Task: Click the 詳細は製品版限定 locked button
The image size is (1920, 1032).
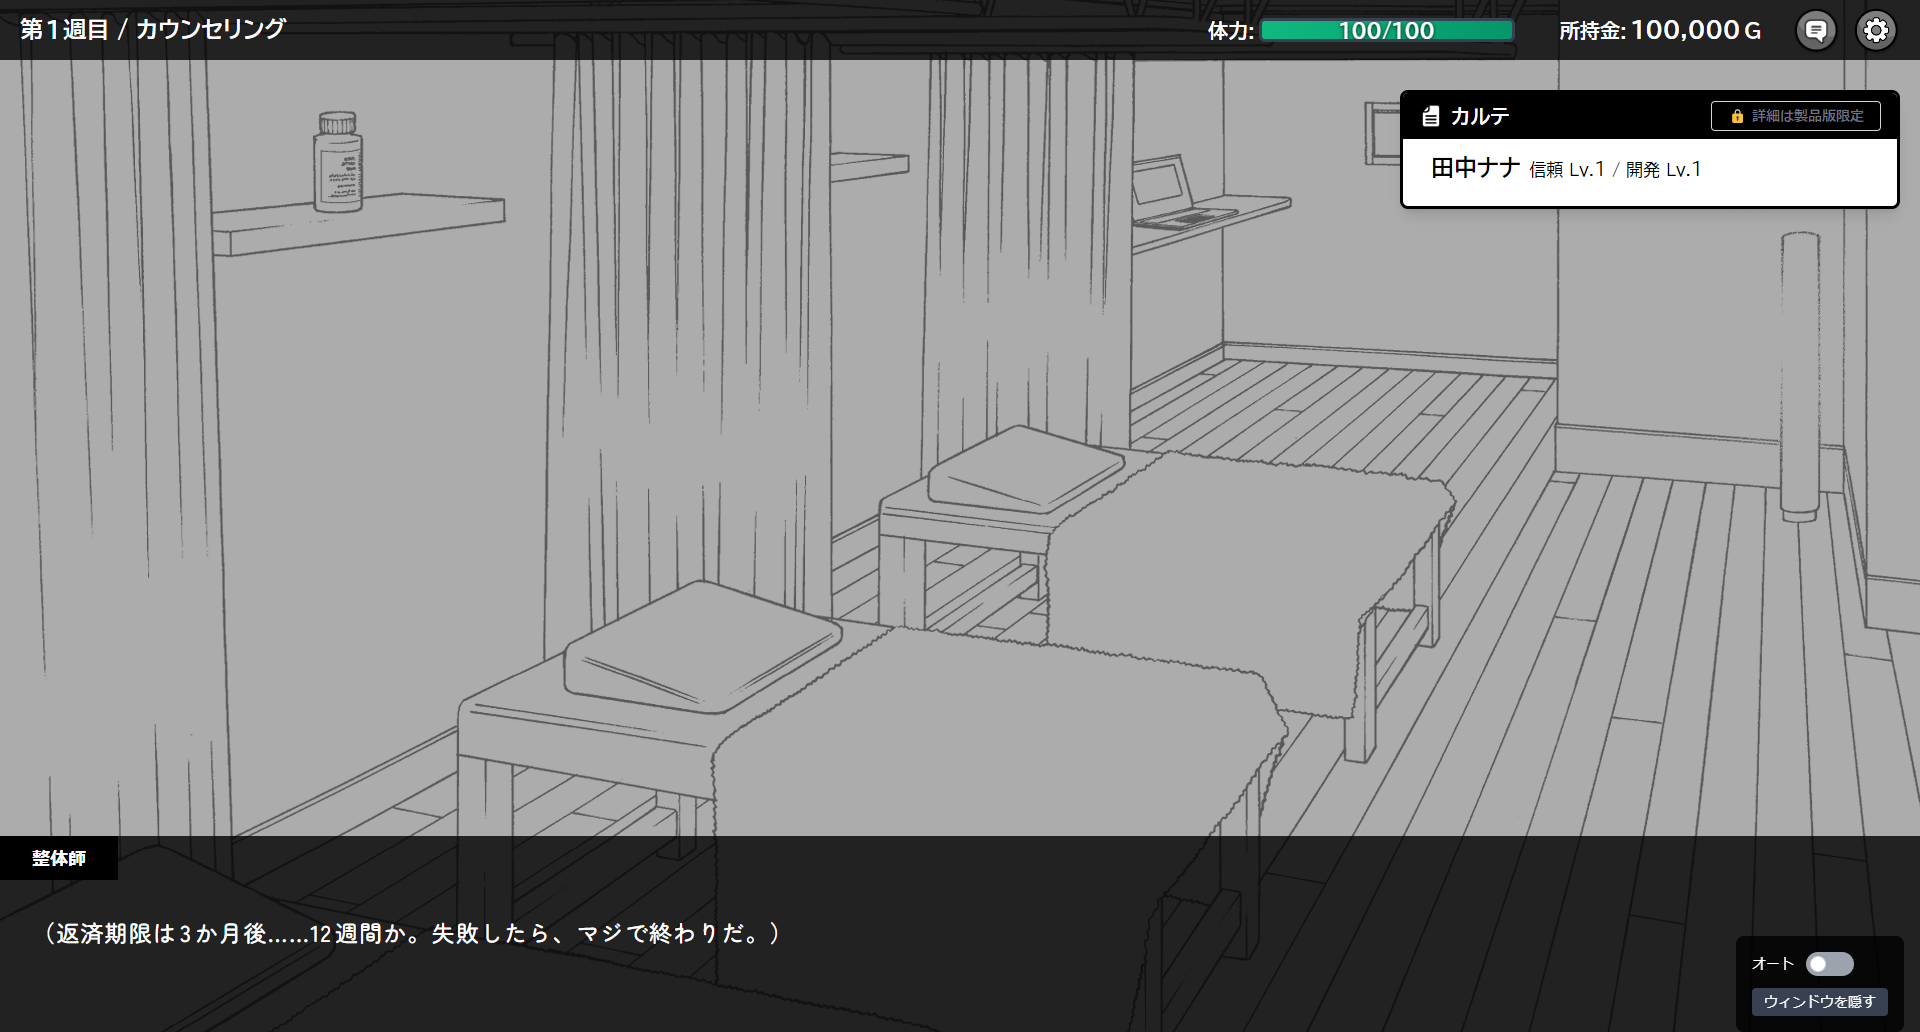Action: pyautogui.click(x=1796, y=116)
